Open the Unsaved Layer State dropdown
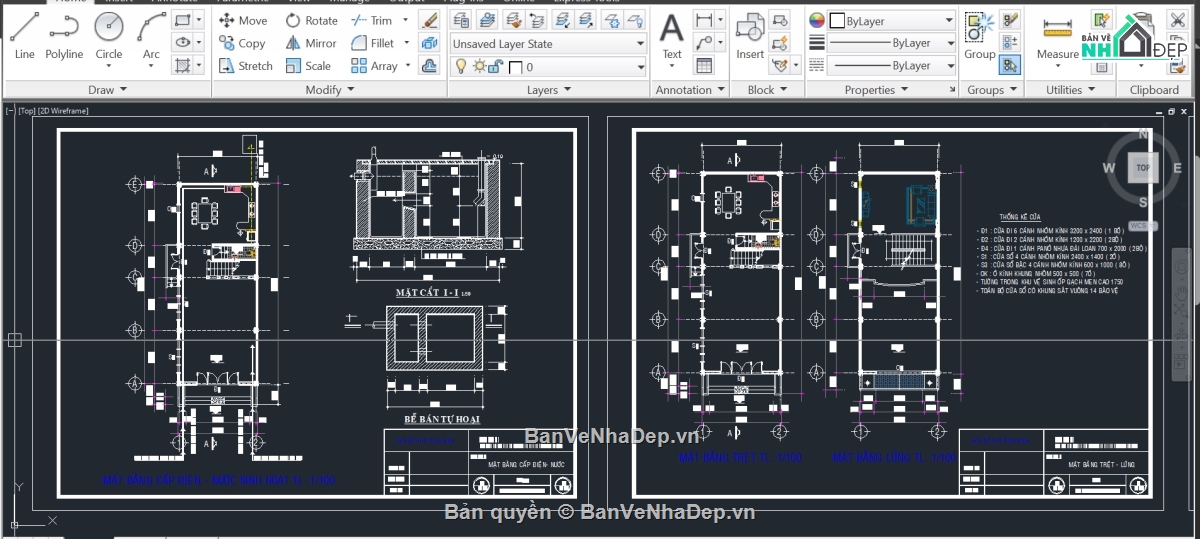The image size is (1200, 539). pos(548,44)
